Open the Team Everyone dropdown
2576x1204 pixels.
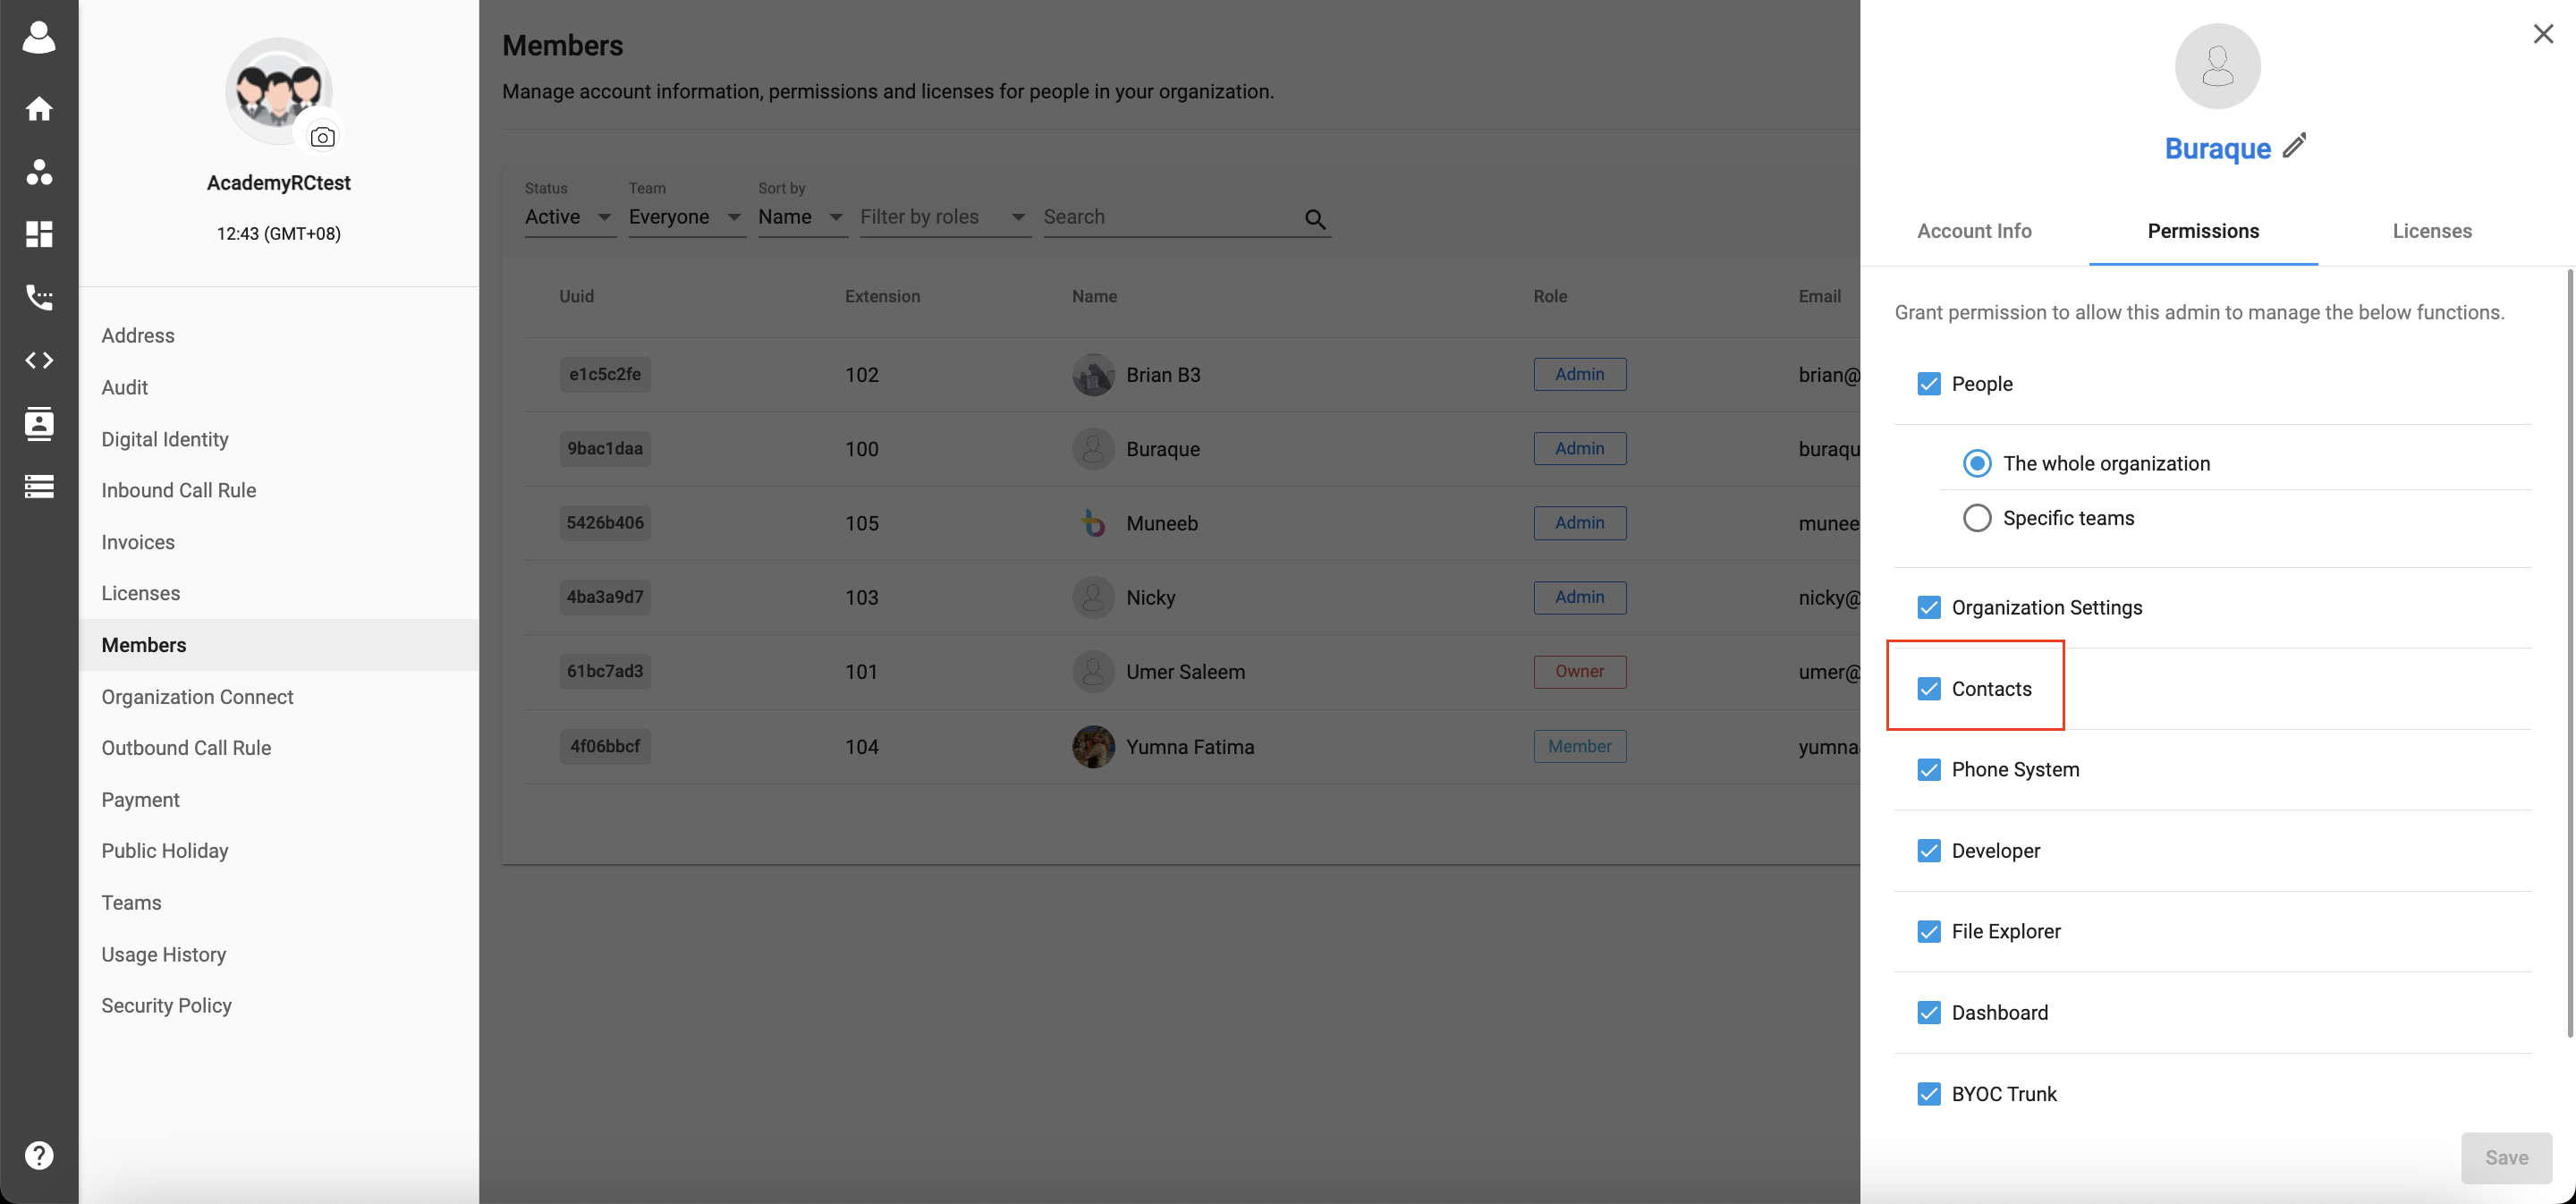tap(686, 217)
